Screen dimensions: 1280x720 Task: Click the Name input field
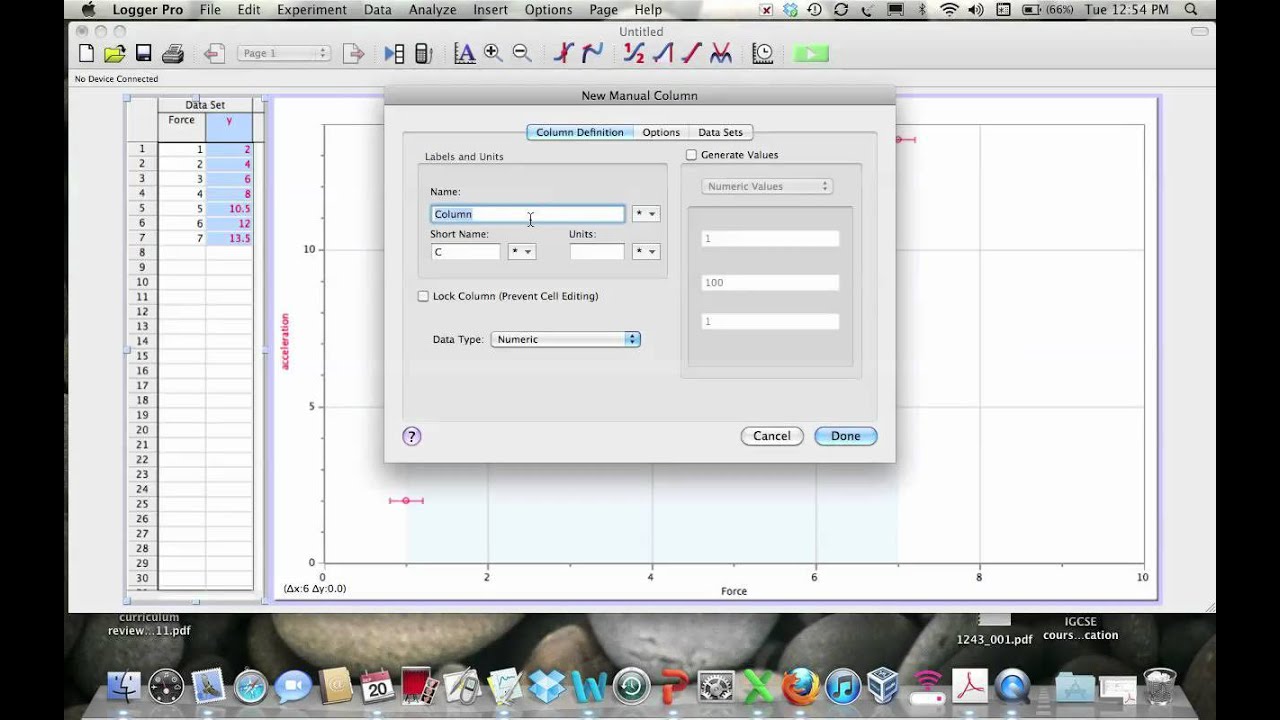pyautogui.click(x=528, y=214)
